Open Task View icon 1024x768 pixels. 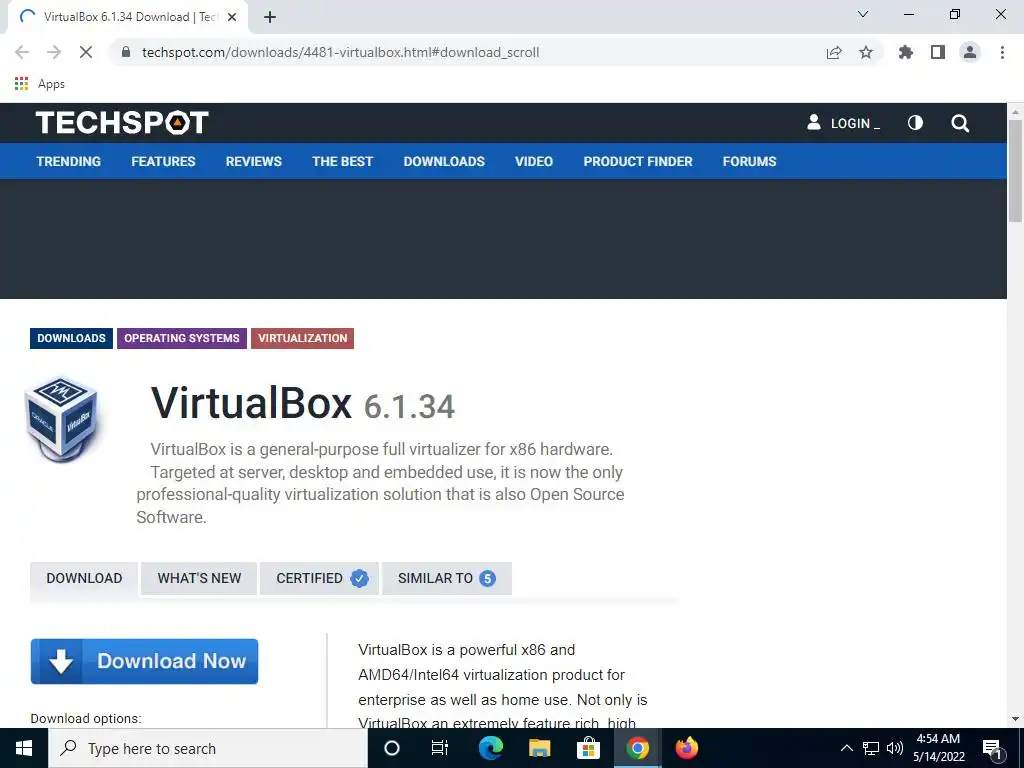pos(440,748)
